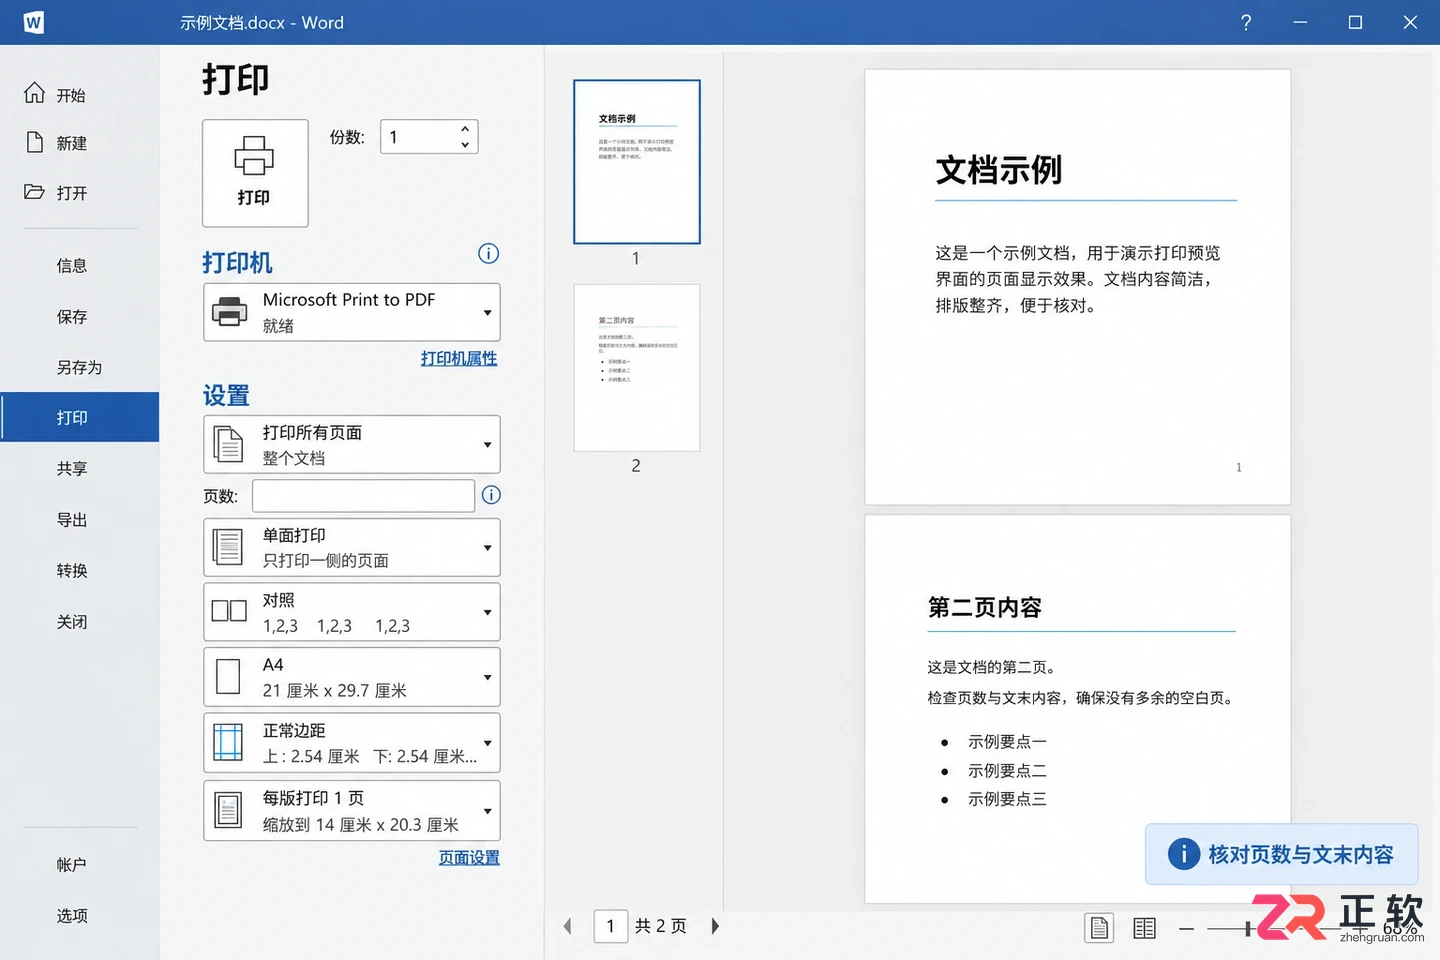The image size is (1440, 960).
Task: Click the 页数 page range input field
Action: point(363,496)
